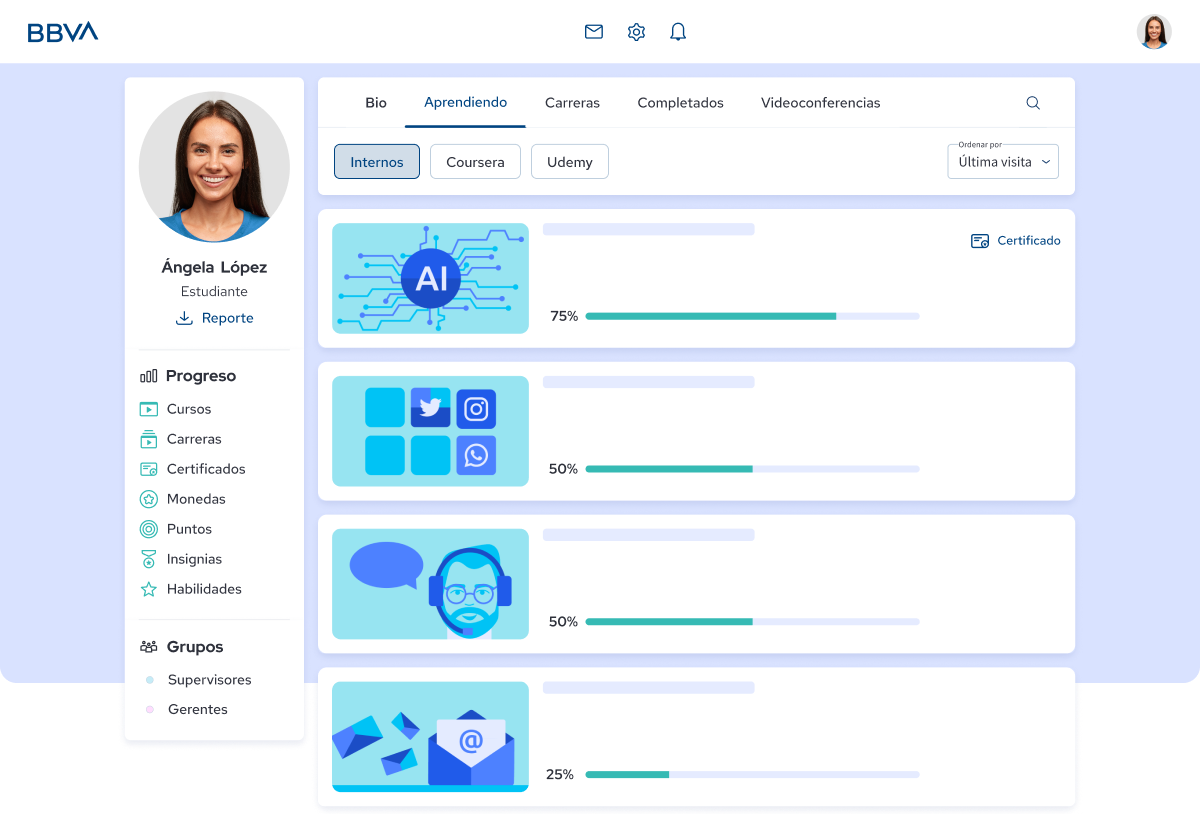
Task: Select the Internos filter chip
Action: tap(377, 162)
